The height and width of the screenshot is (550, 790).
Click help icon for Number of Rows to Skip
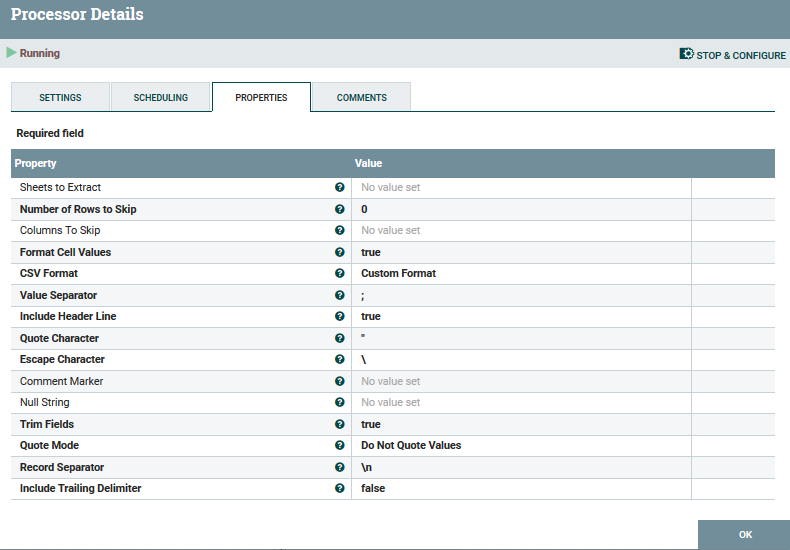pyautogui.click(x=340, y=209)
